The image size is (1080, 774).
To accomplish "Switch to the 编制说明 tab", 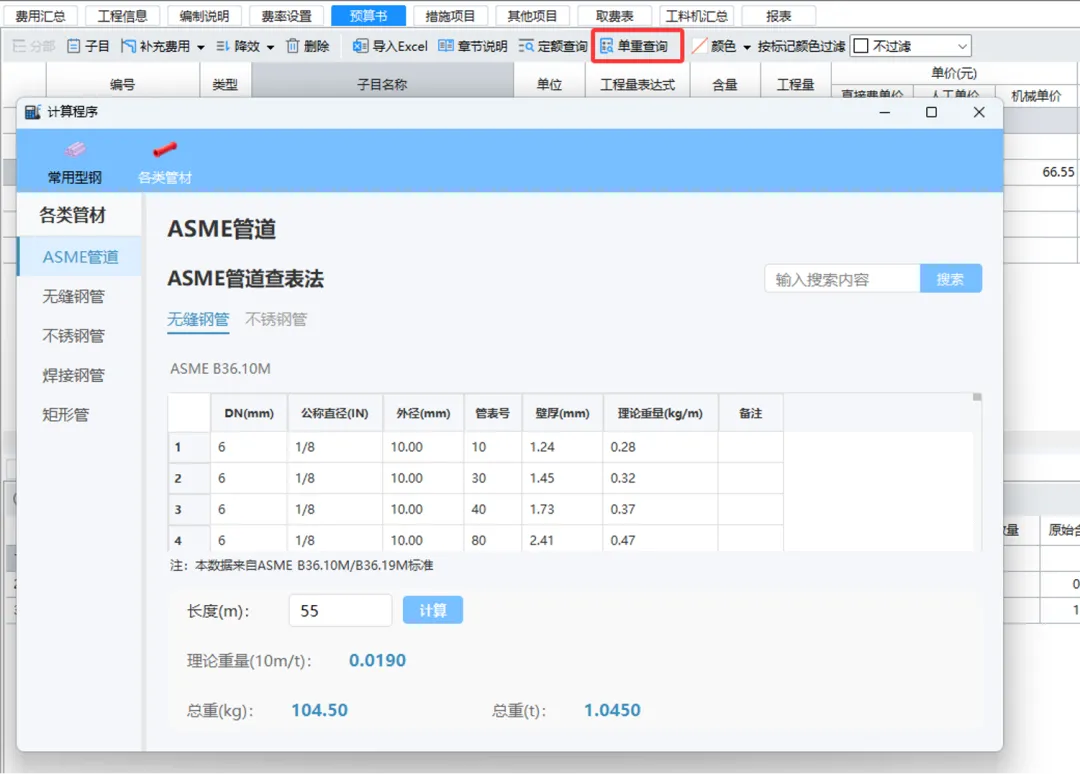I will pyautogui.click(x=204, y=16).
